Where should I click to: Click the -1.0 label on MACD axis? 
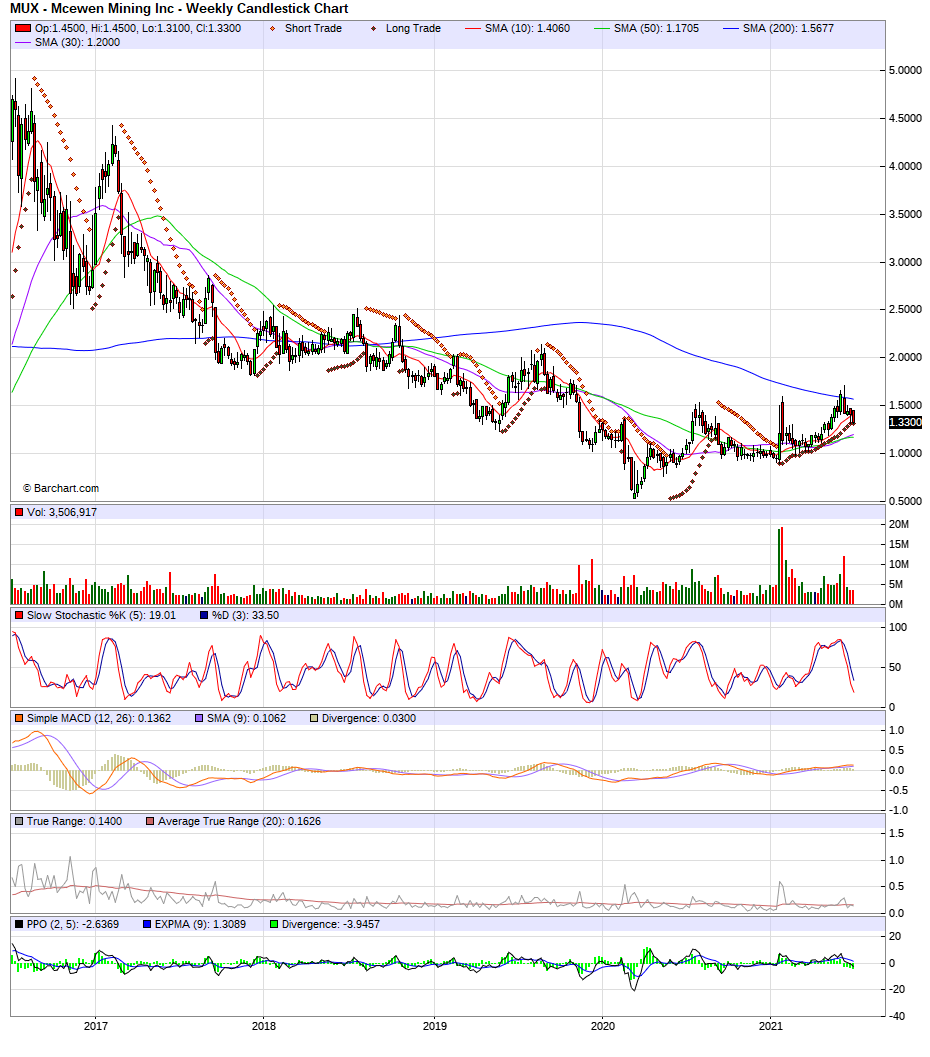pyautogui.click(x=896, y=810)
